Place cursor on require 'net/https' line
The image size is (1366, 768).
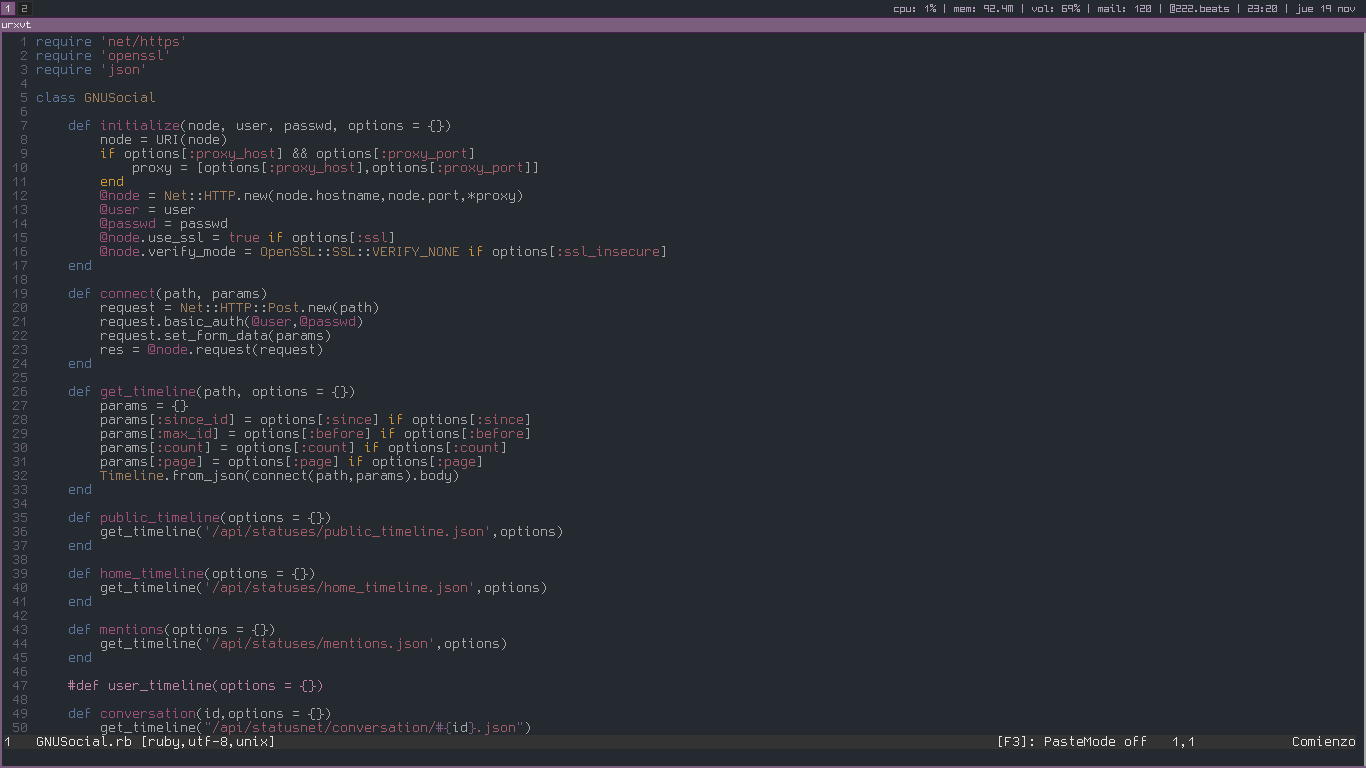pyautogui.click(x=111, y=41)
